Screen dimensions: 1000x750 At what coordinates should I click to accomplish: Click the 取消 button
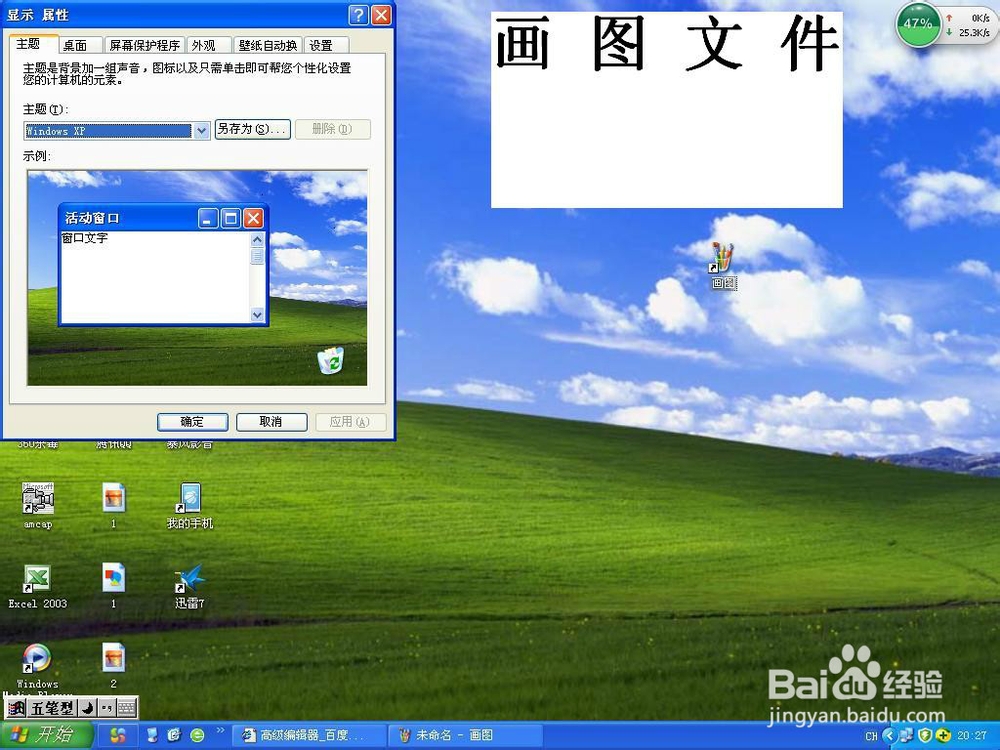tap(272, 422)
